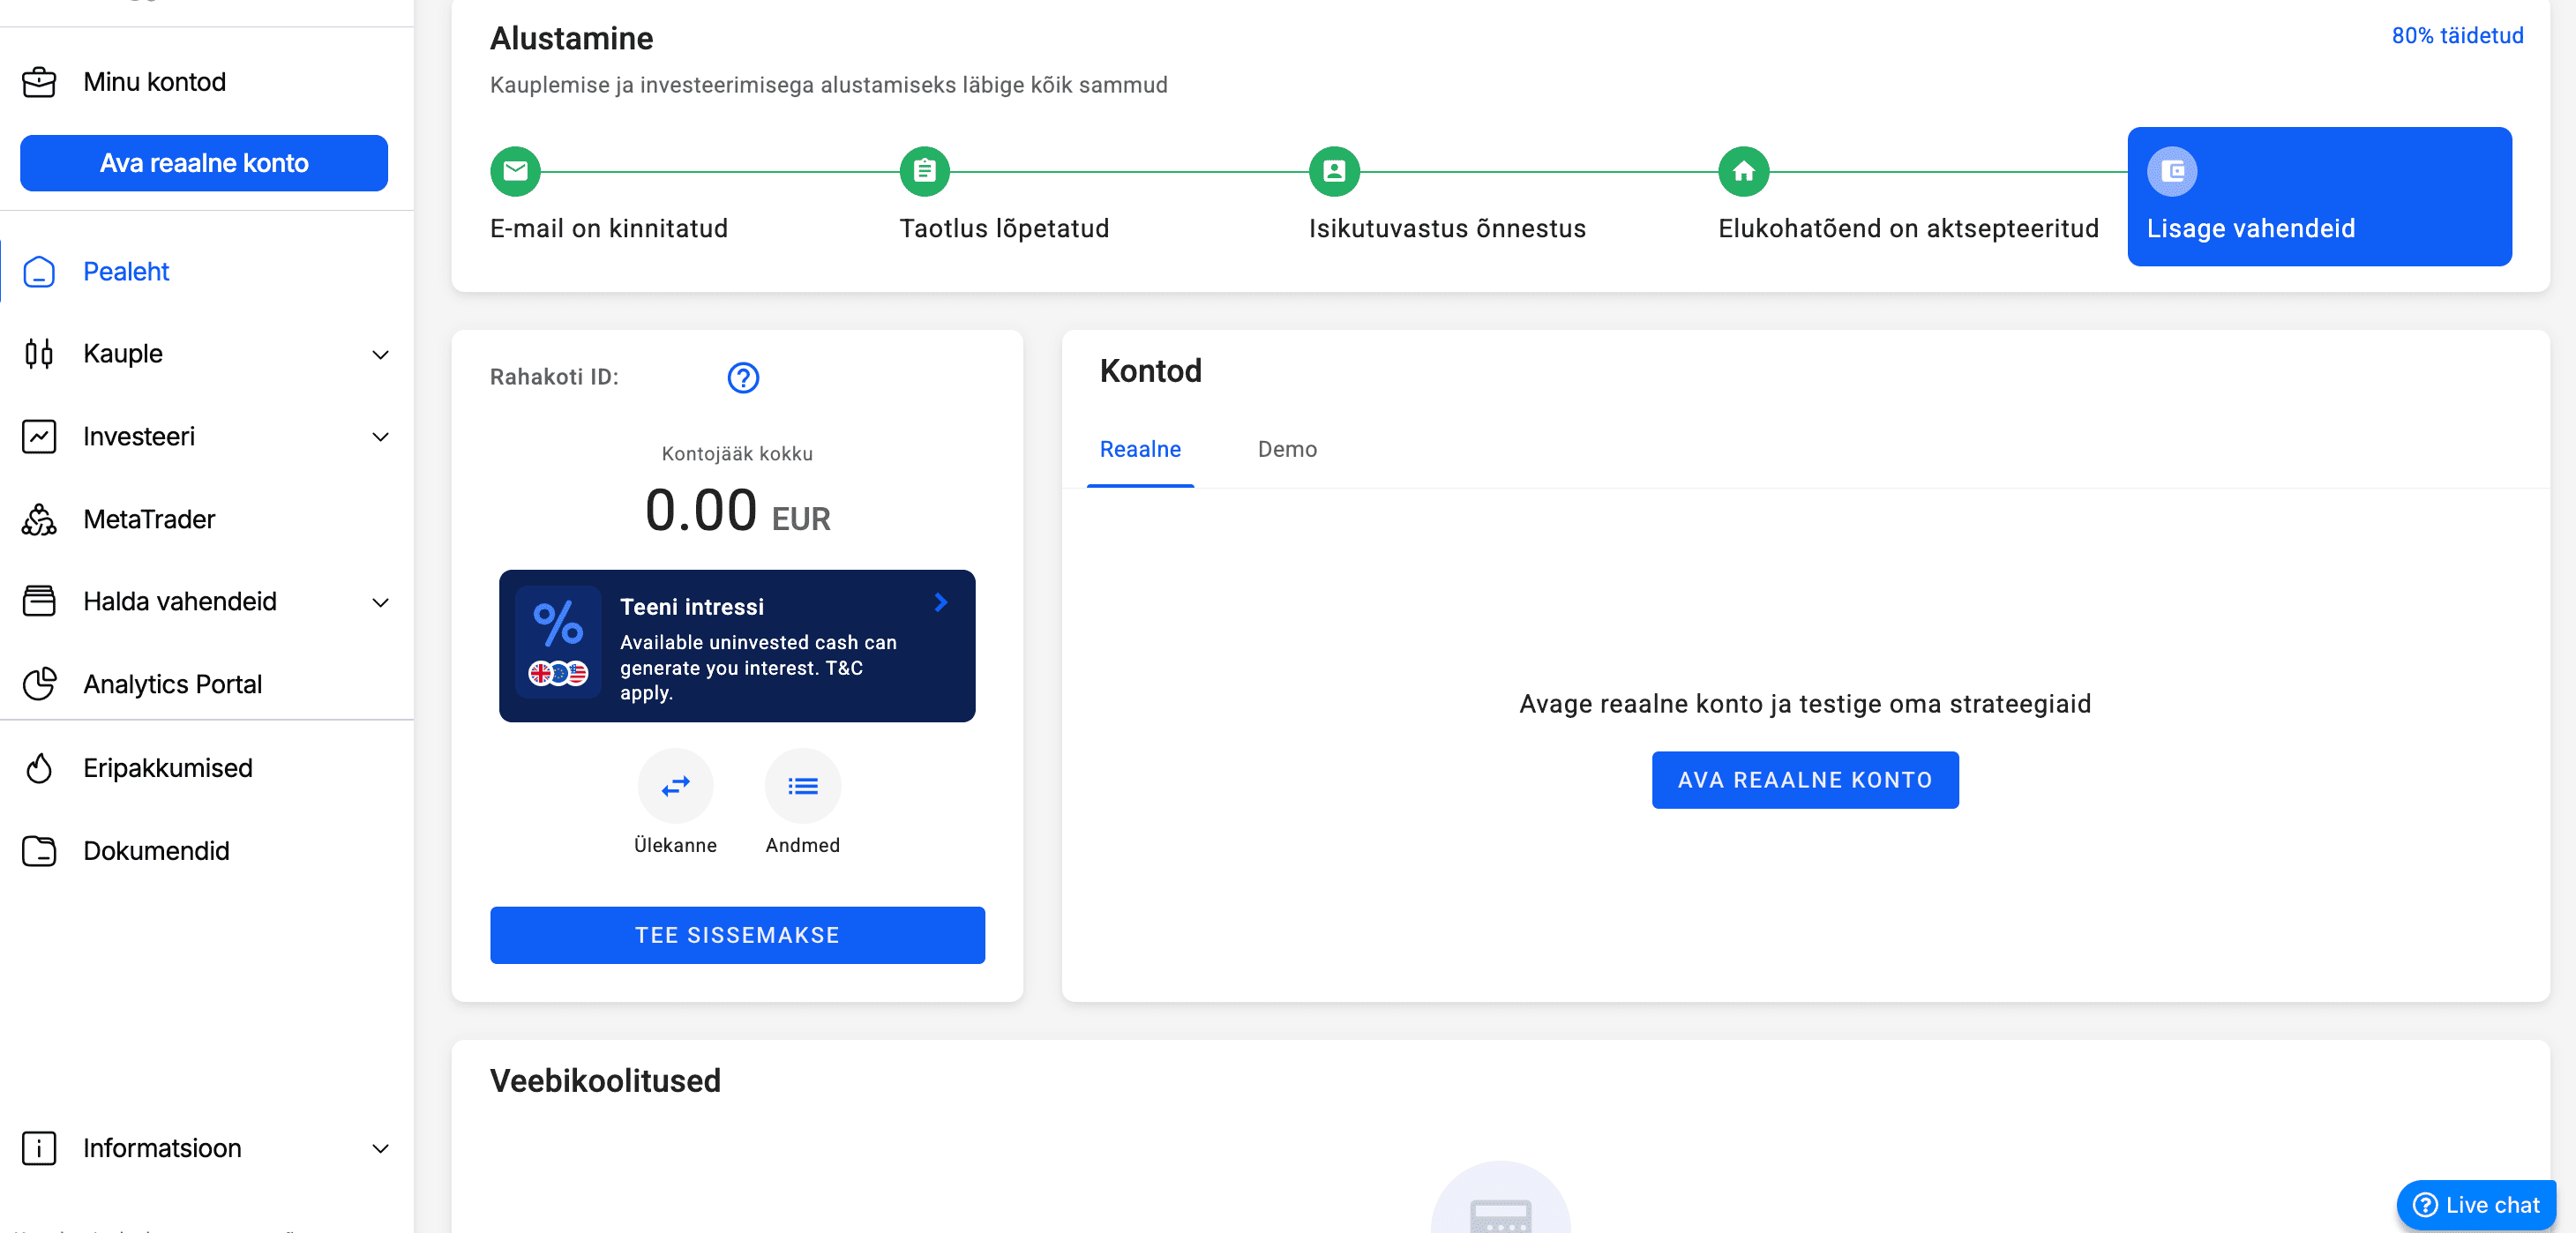
Task: Click the Analytics Portal pie chart icon
Action: (x=39, y=684)
